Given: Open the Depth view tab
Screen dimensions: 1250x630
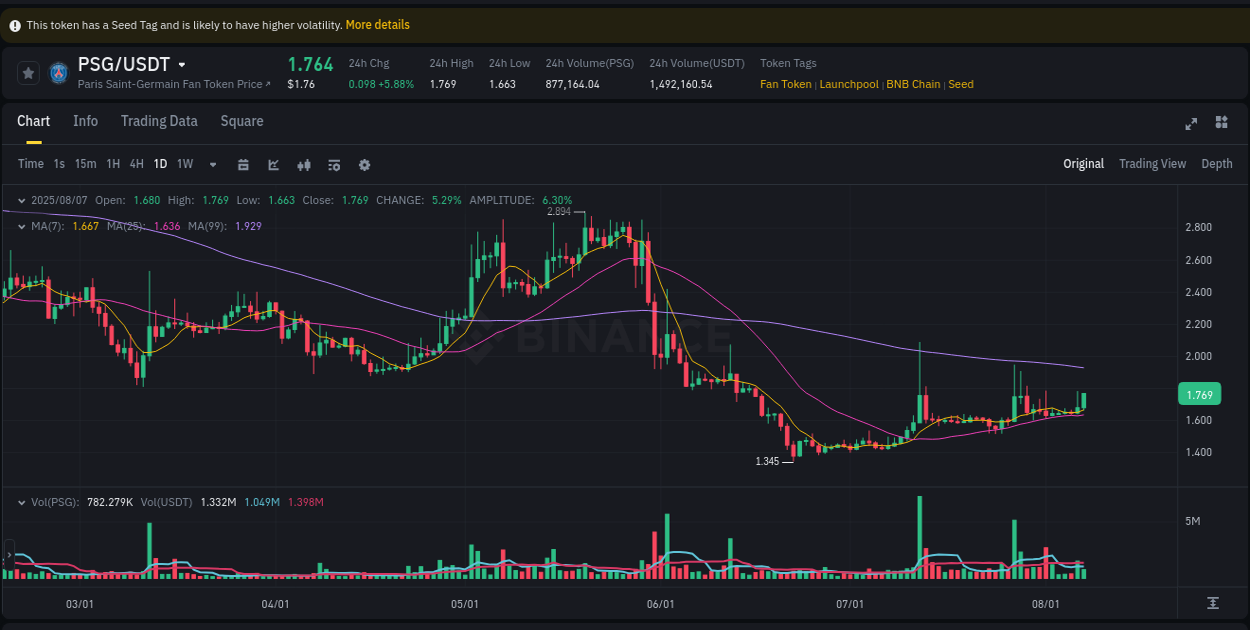Looking at the screenshot, I should pos(1217,163).
